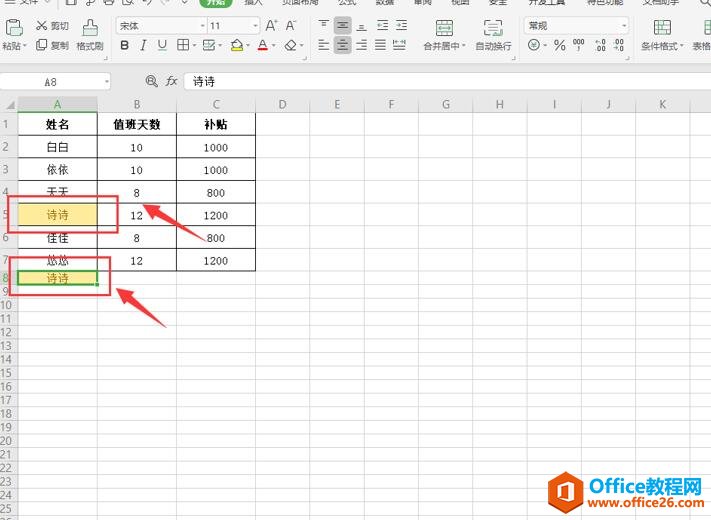Decrease font size with the A- icon
The width and height of the screenshot is (711, 520).
pos(291,26)
